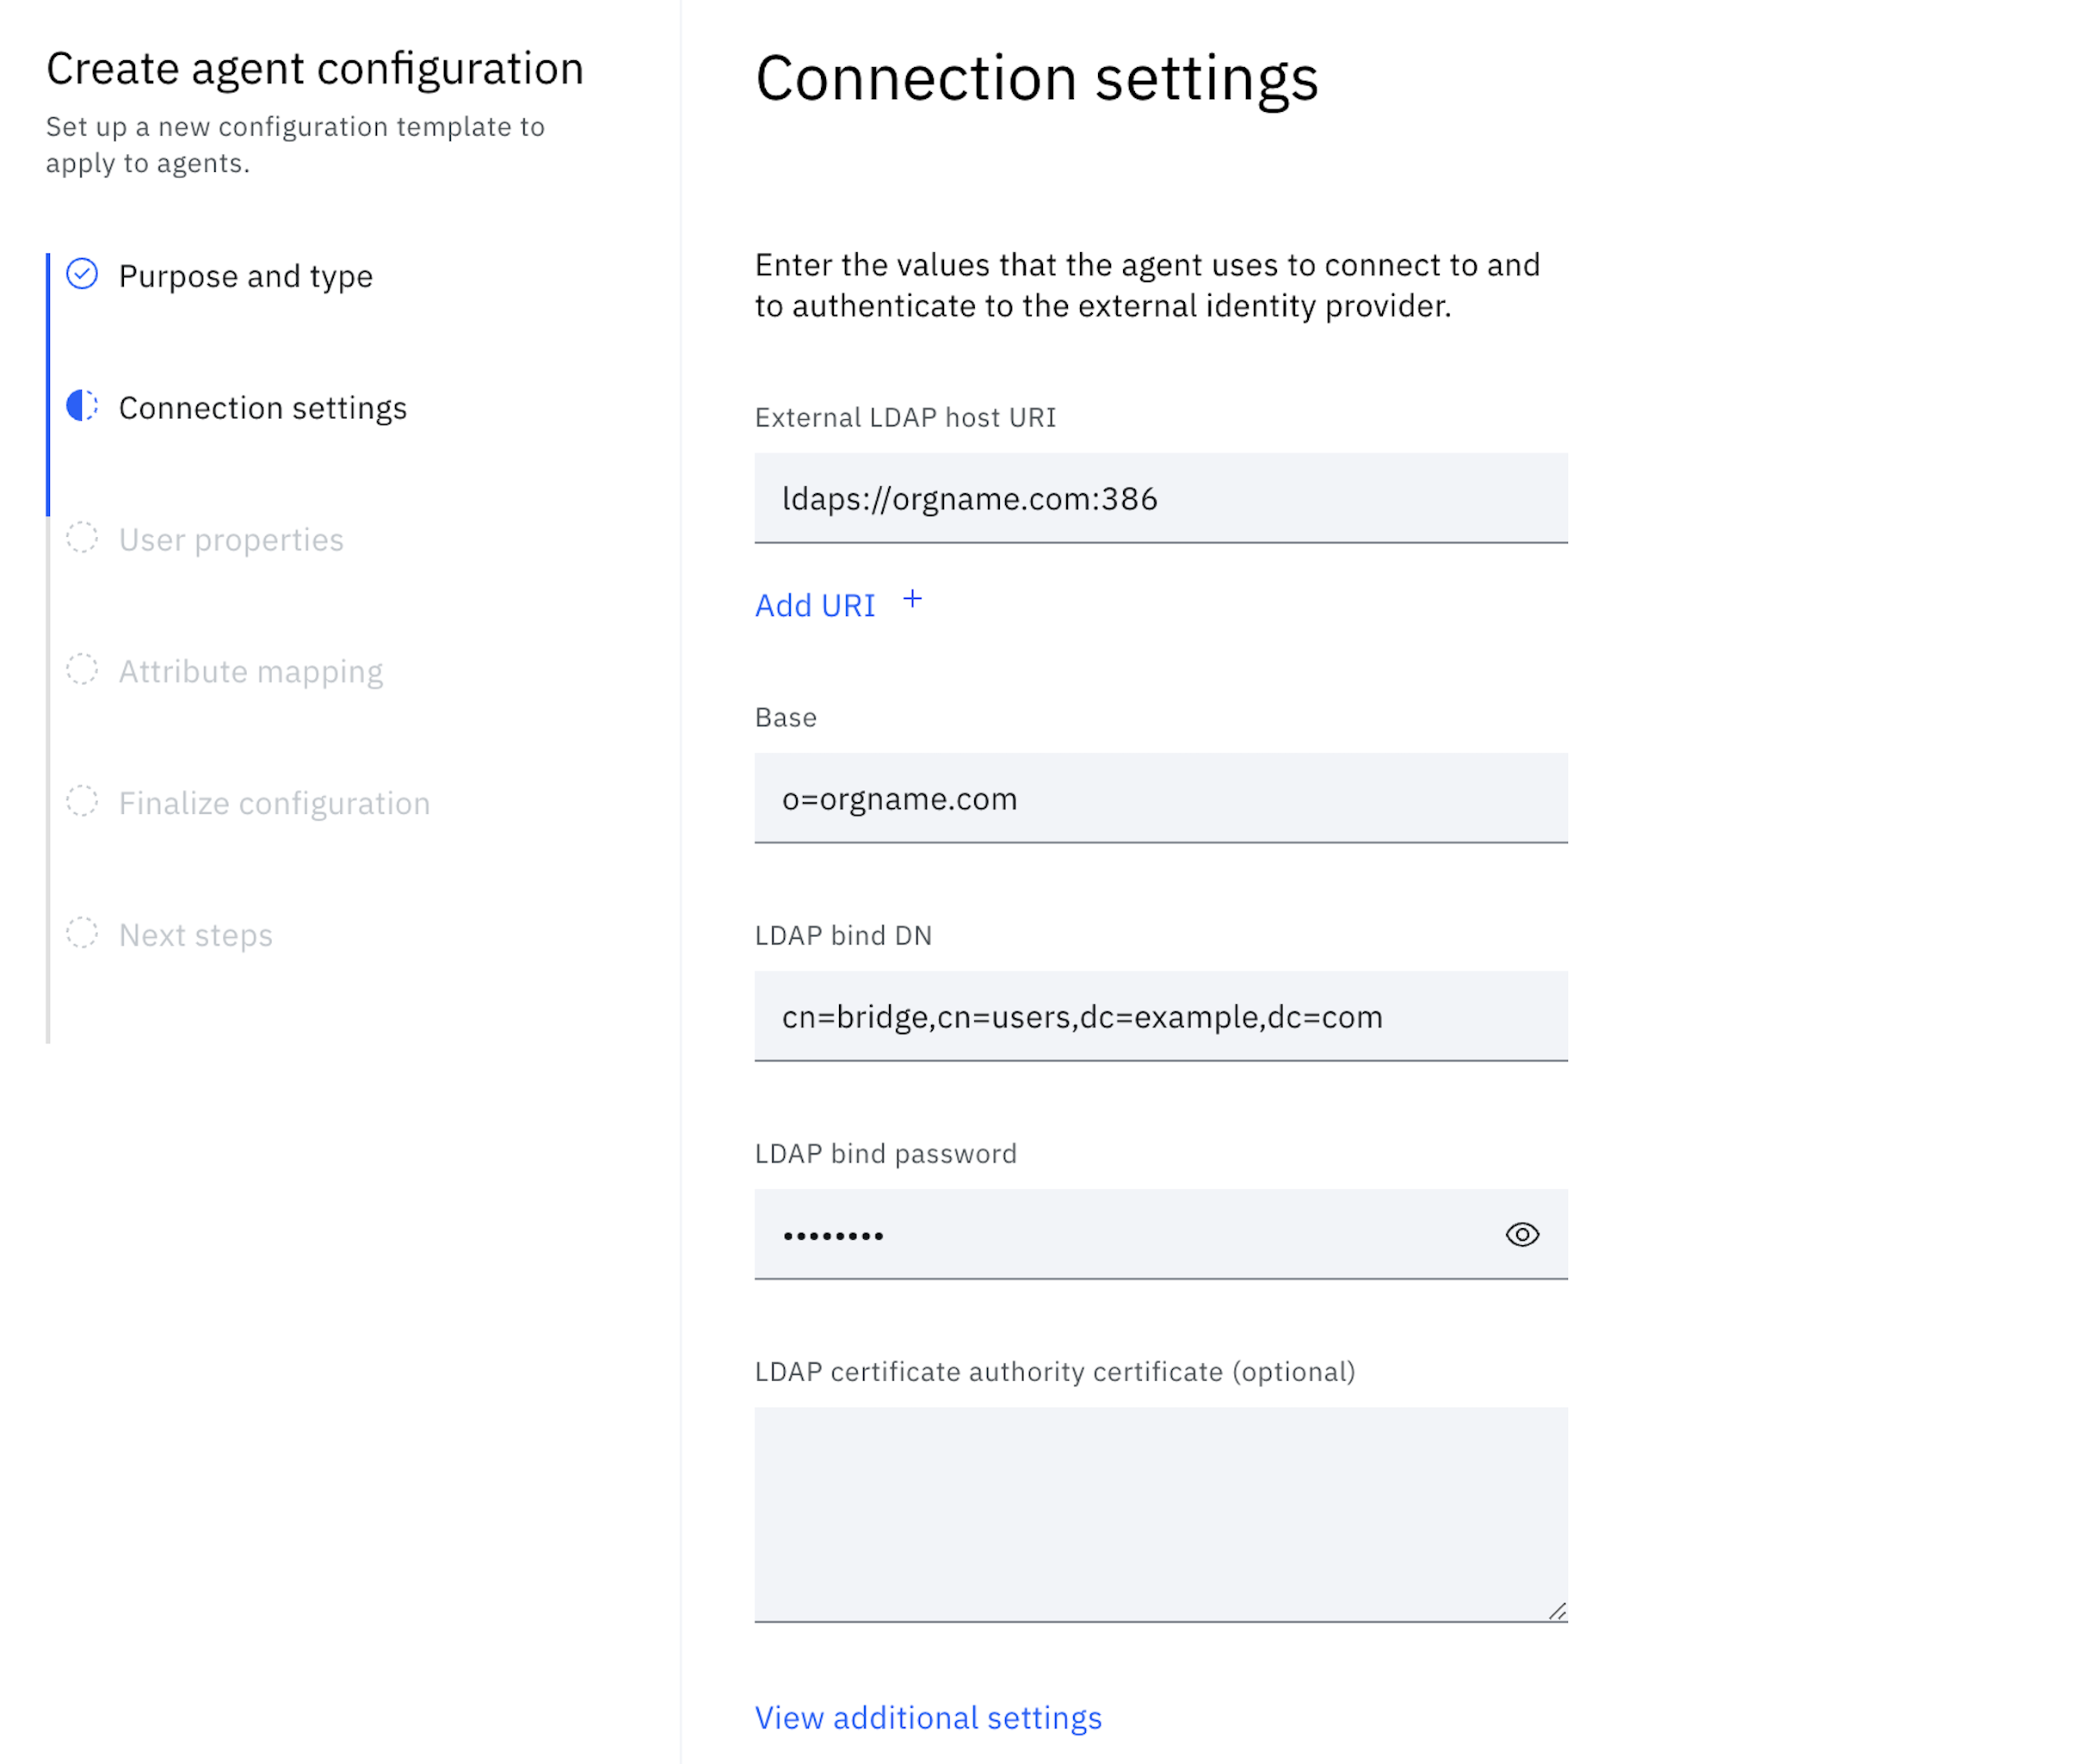Go to the Purpose and type step

(x=245, y=276)
